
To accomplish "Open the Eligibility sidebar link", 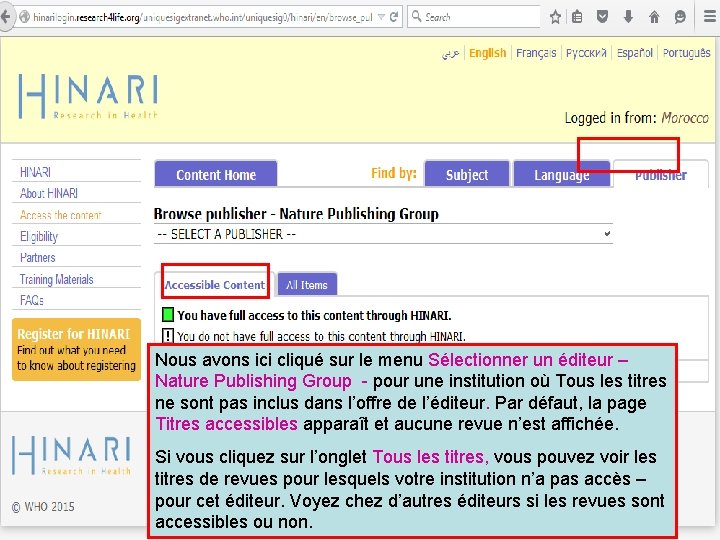I will tap(39, 236).
